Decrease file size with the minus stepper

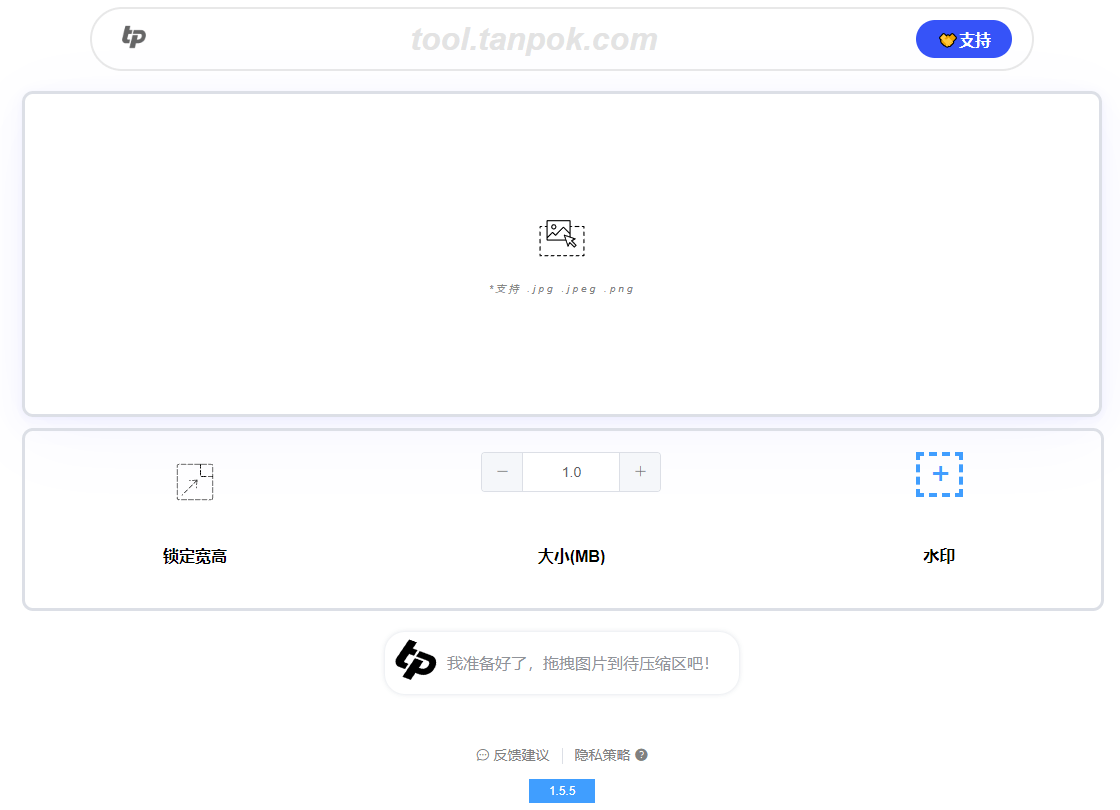(502, 471)
